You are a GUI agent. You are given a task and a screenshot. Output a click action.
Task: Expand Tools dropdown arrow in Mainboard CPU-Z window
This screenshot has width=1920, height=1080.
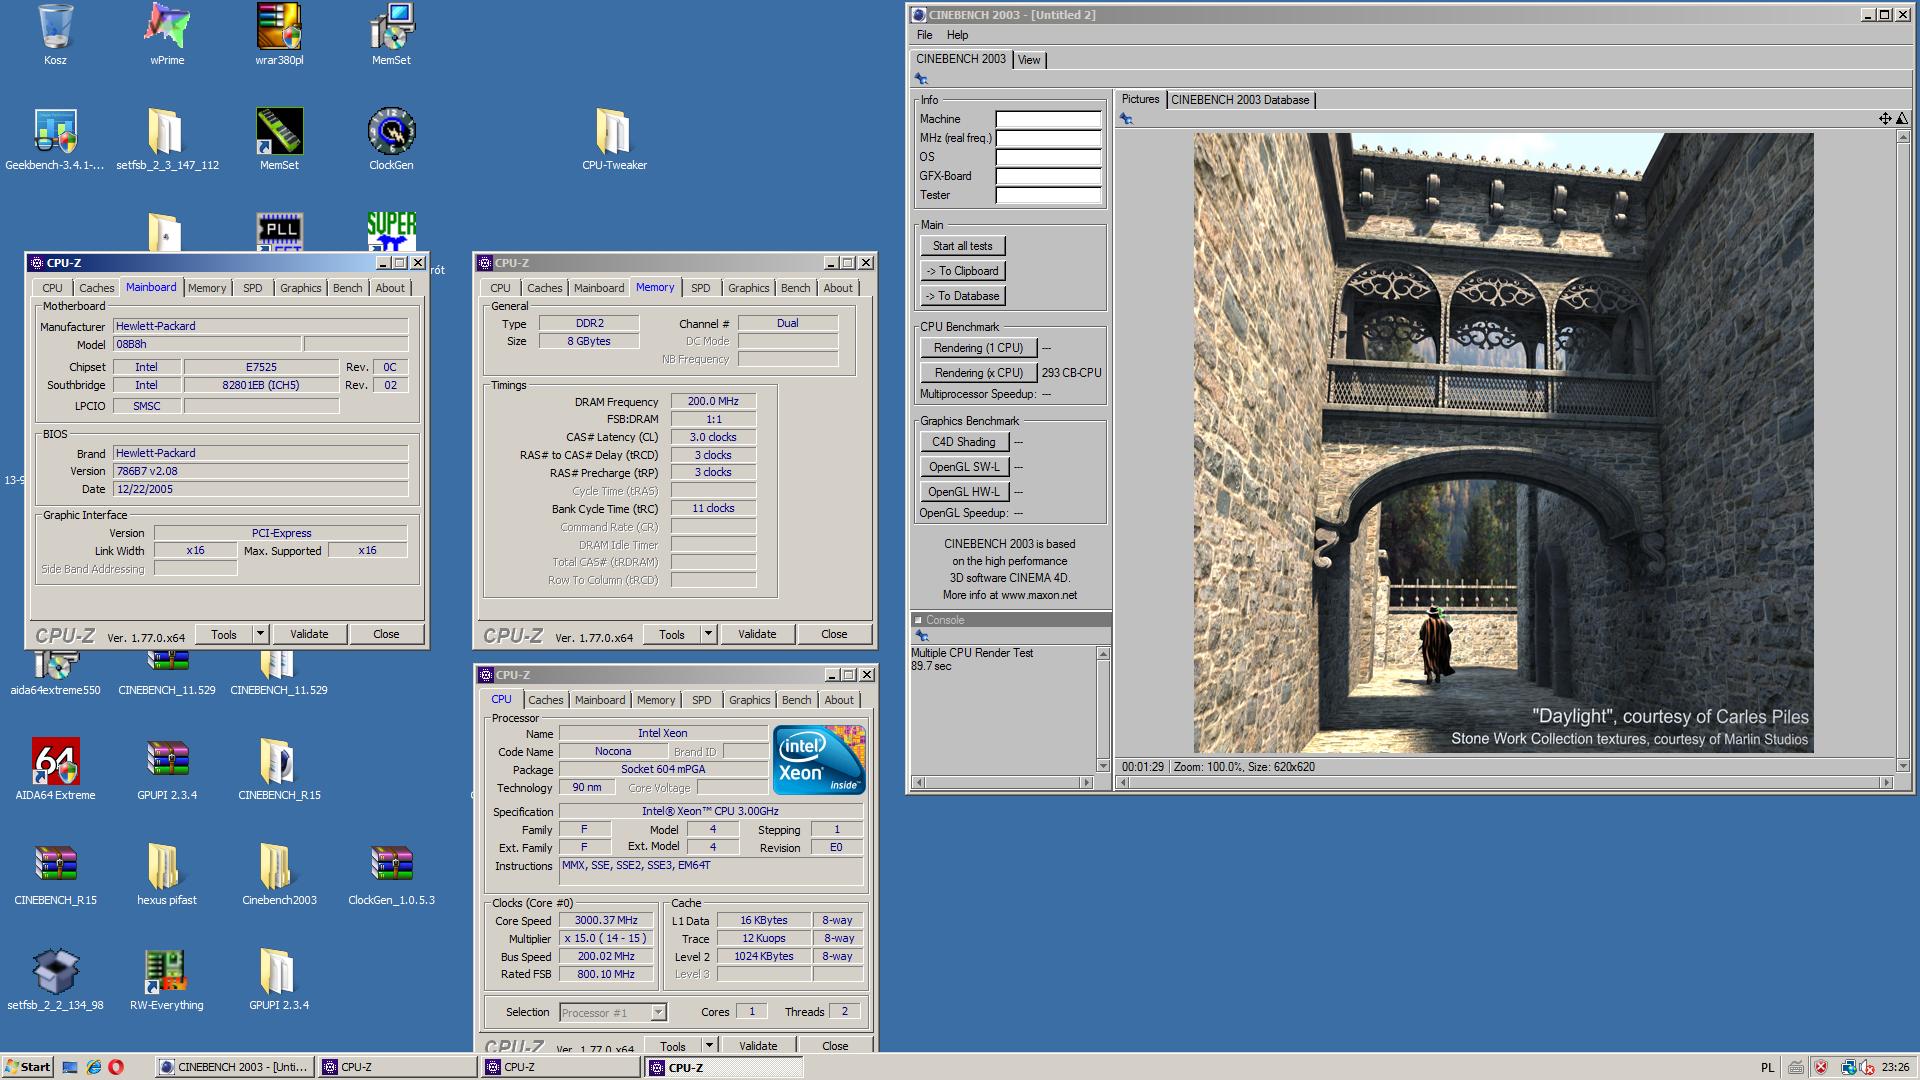260,634
